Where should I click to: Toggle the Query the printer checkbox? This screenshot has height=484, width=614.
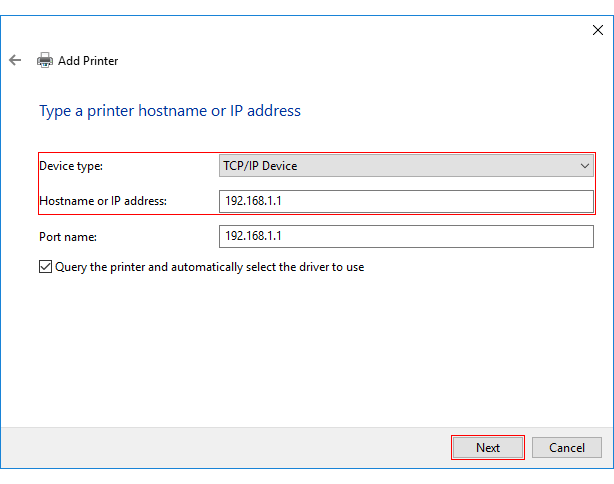pyautogui.click(x=45, y=267)
